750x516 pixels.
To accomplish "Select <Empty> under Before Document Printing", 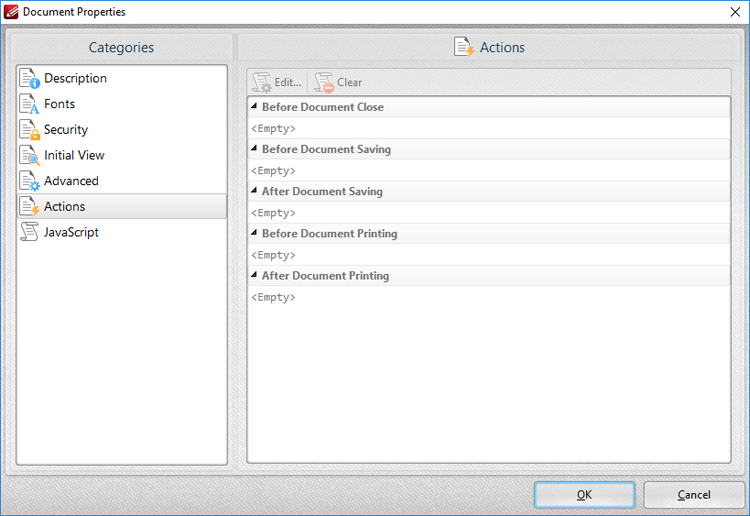I will [274, 255].
